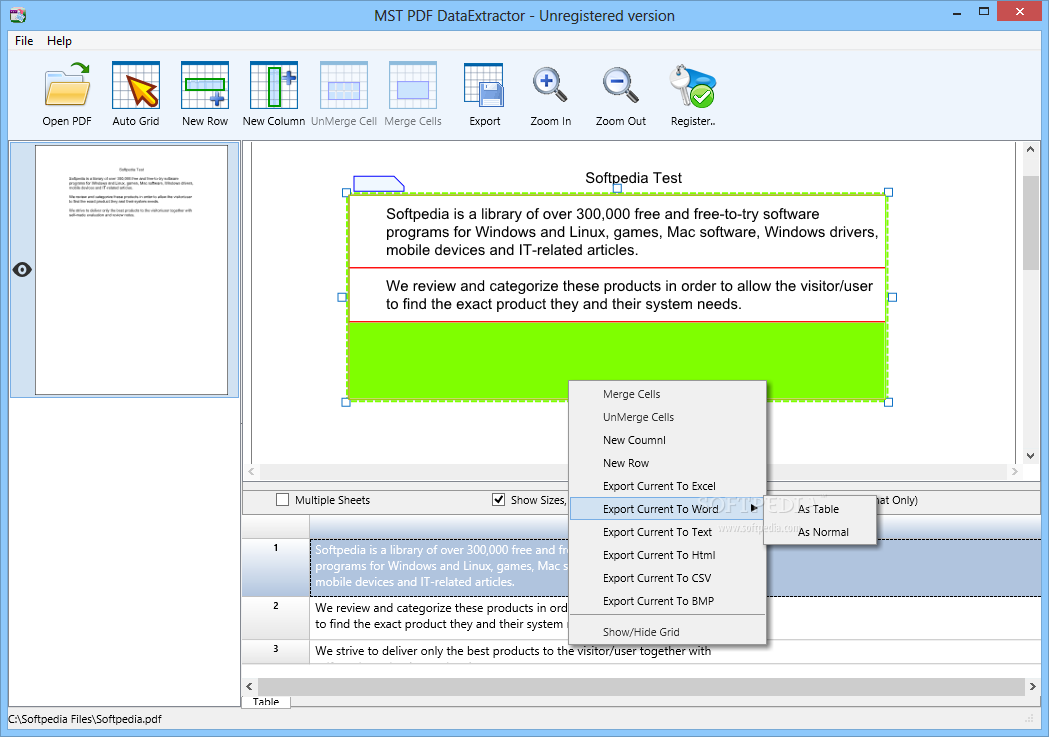Click row header 3 in table
Viewport: 1049px width, 737px height.
[276, 651]
